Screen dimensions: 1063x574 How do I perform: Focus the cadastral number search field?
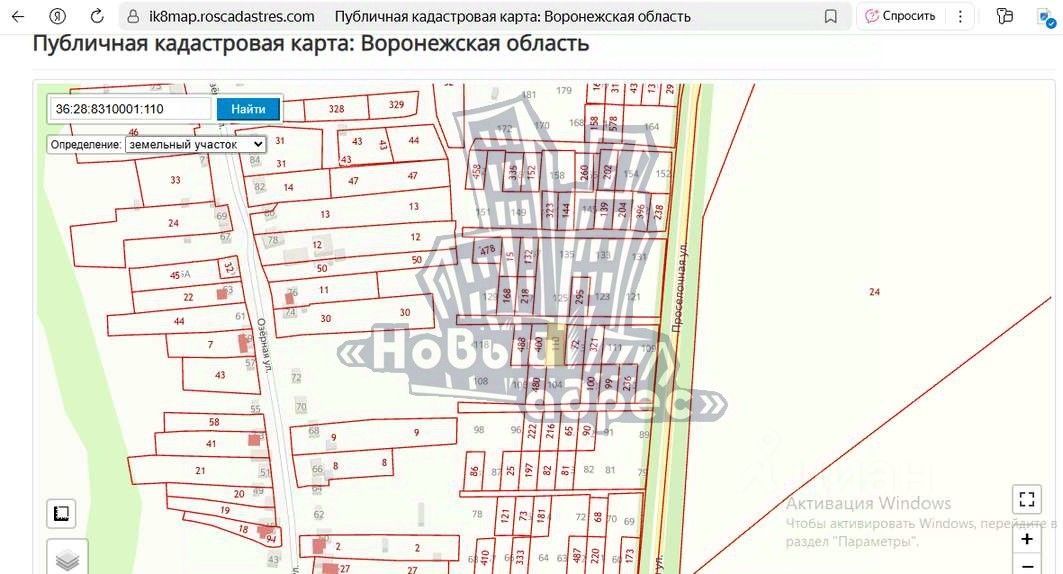click(130, 108)
